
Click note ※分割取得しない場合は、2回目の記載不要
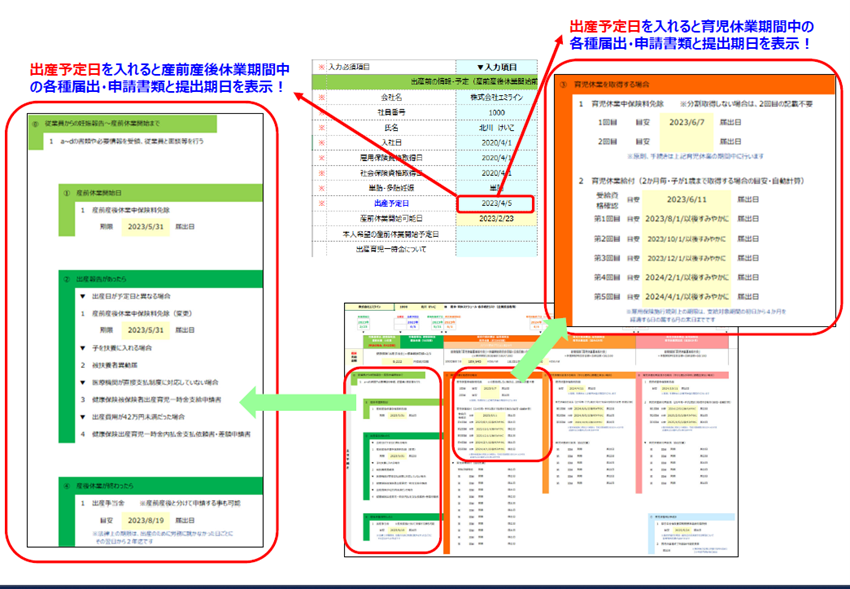(746, 103)
